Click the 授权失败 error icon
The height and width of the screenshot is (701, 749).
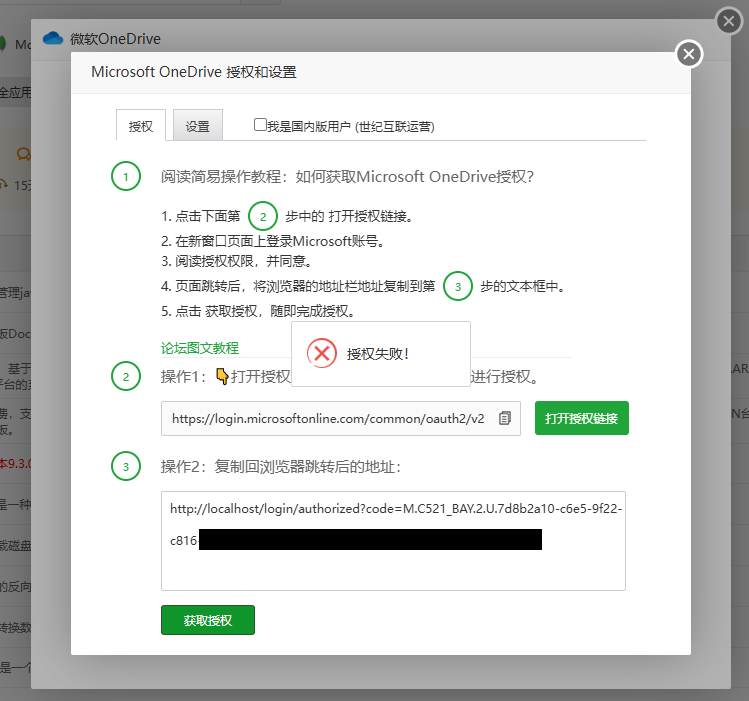(x=322, y=353)
